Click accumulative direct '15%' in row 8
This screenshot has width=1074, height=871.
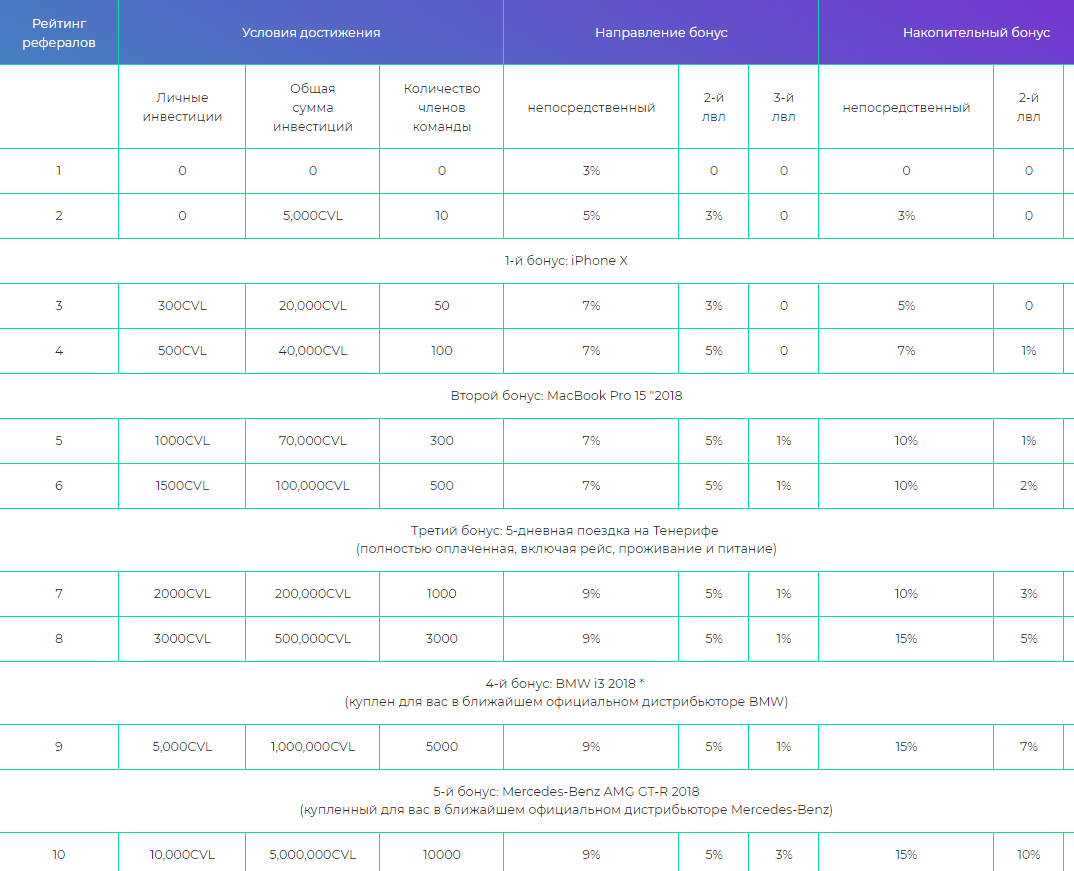(x=906, y=639)
